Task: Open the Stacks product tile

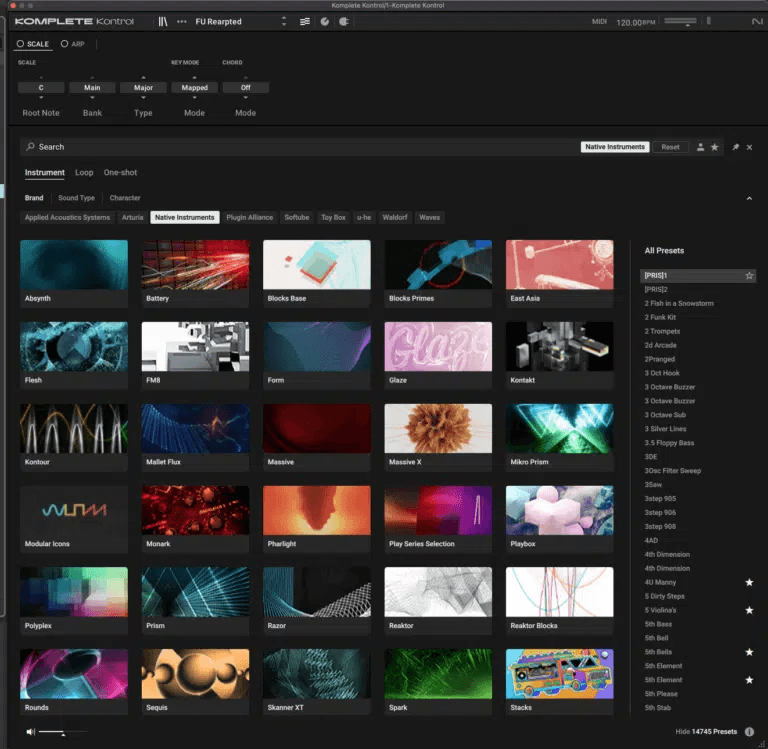Action: coord(559,682)
